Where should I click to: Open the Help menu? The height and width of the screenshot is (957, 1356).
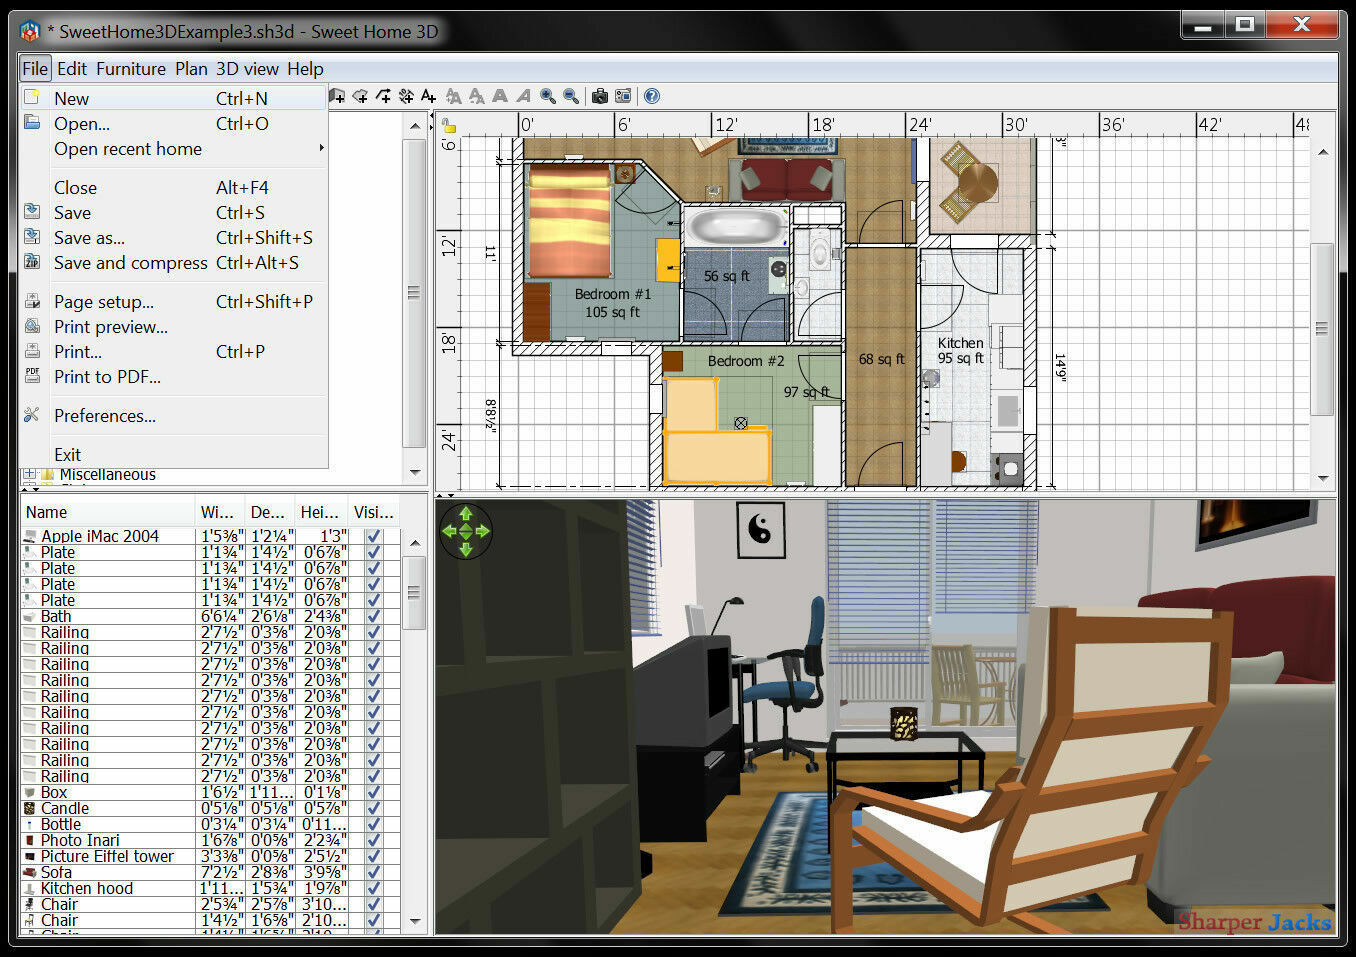click(305, 69)
